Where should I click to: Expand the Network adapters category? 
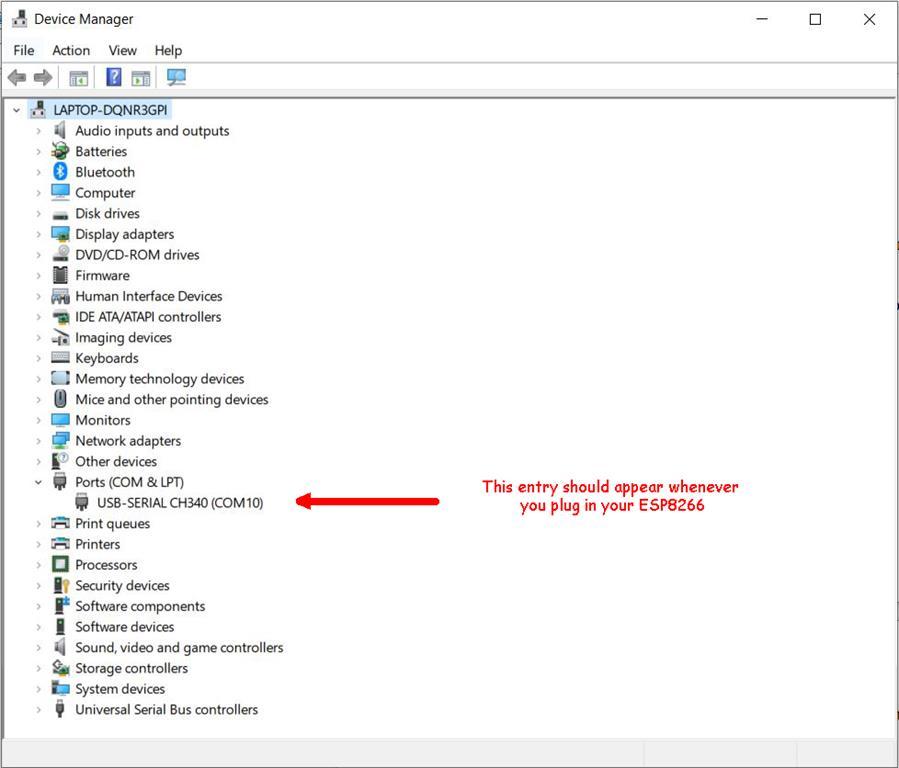(x=39, y=440)
